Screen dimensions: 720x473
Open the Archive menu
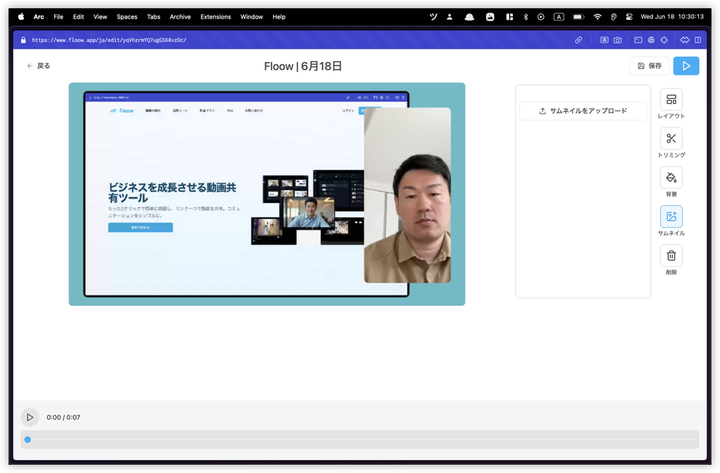pos(180,17)
